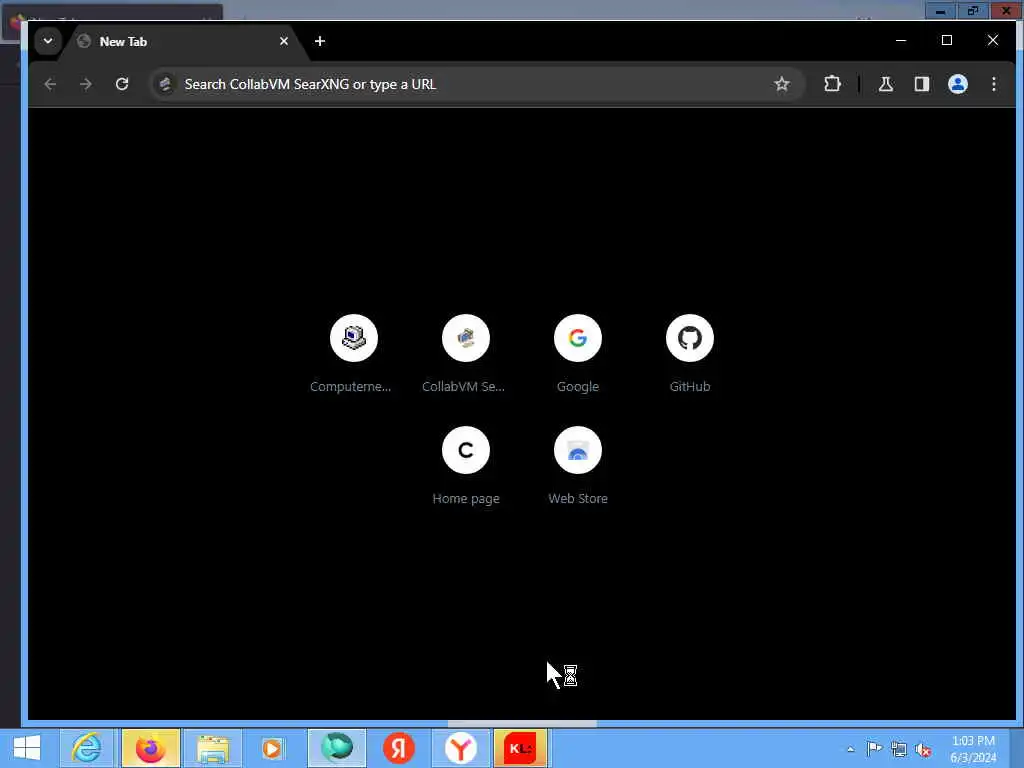Minimize the background window behind Chrome
The height and width of the screenshot is (768, 1024).
(940, 10)
